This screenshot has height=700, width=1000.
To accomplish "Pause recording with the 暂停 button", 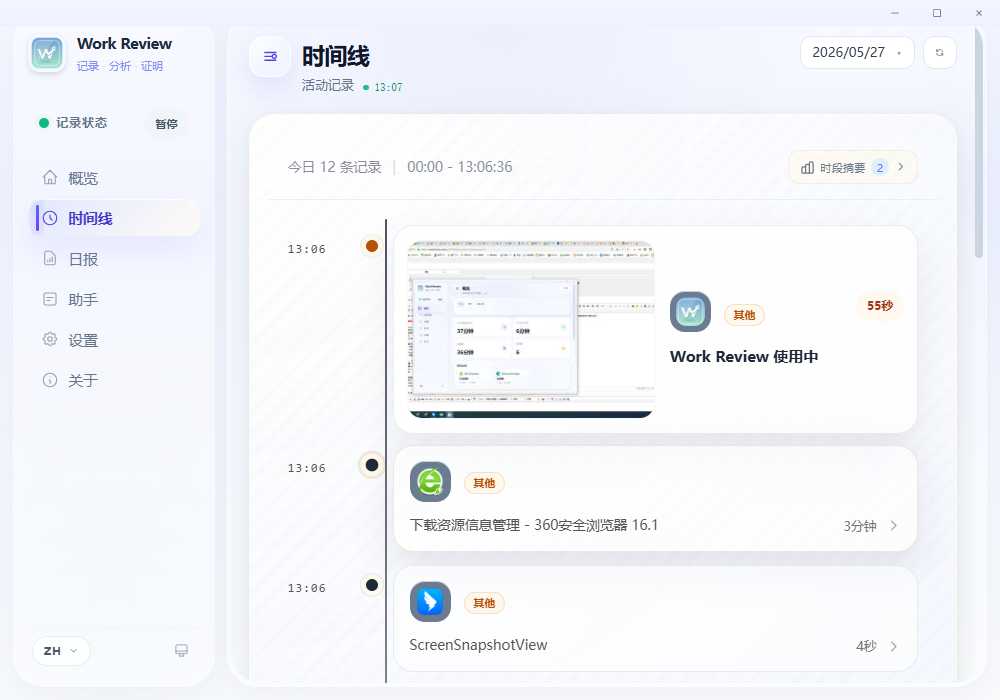I will coord(166,124).
